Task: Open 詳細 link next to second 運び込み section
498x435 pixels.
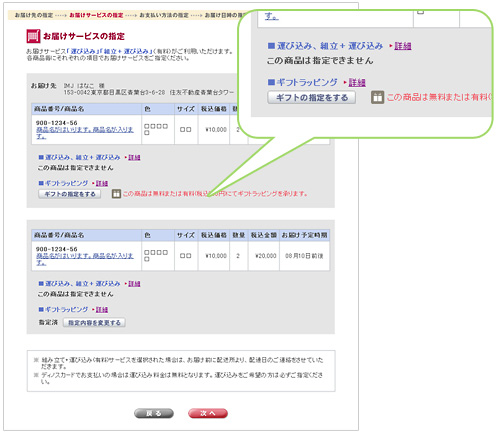Action: tap(134, 284)
